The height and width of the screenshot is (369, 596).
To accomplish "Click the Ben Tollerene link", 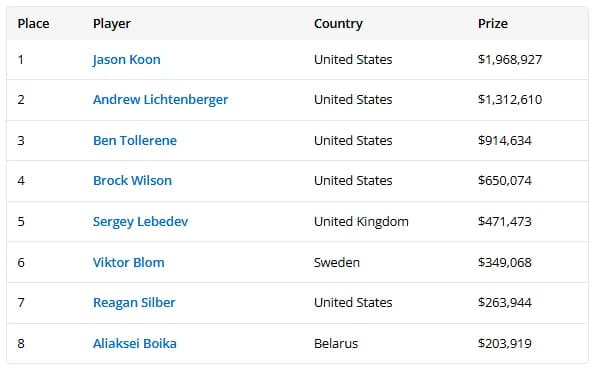I will pyautogui.click(x=135, y=141).
